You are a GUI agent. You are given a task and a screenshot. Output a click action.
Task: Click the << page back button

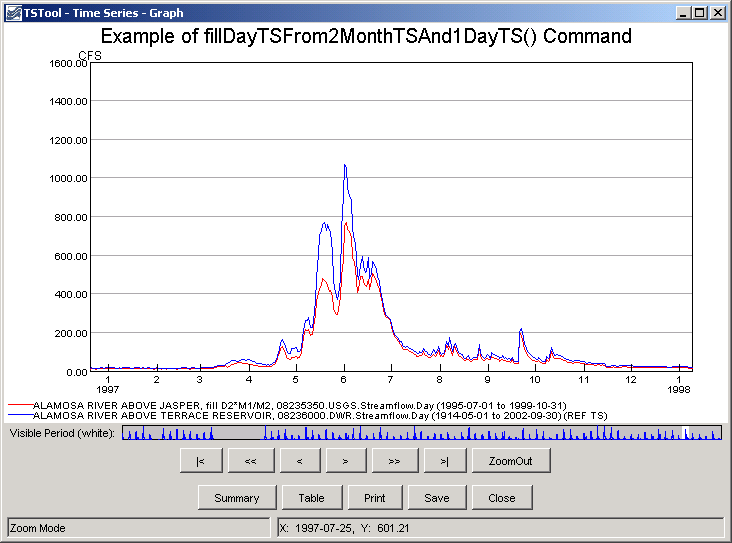[251, 461]
